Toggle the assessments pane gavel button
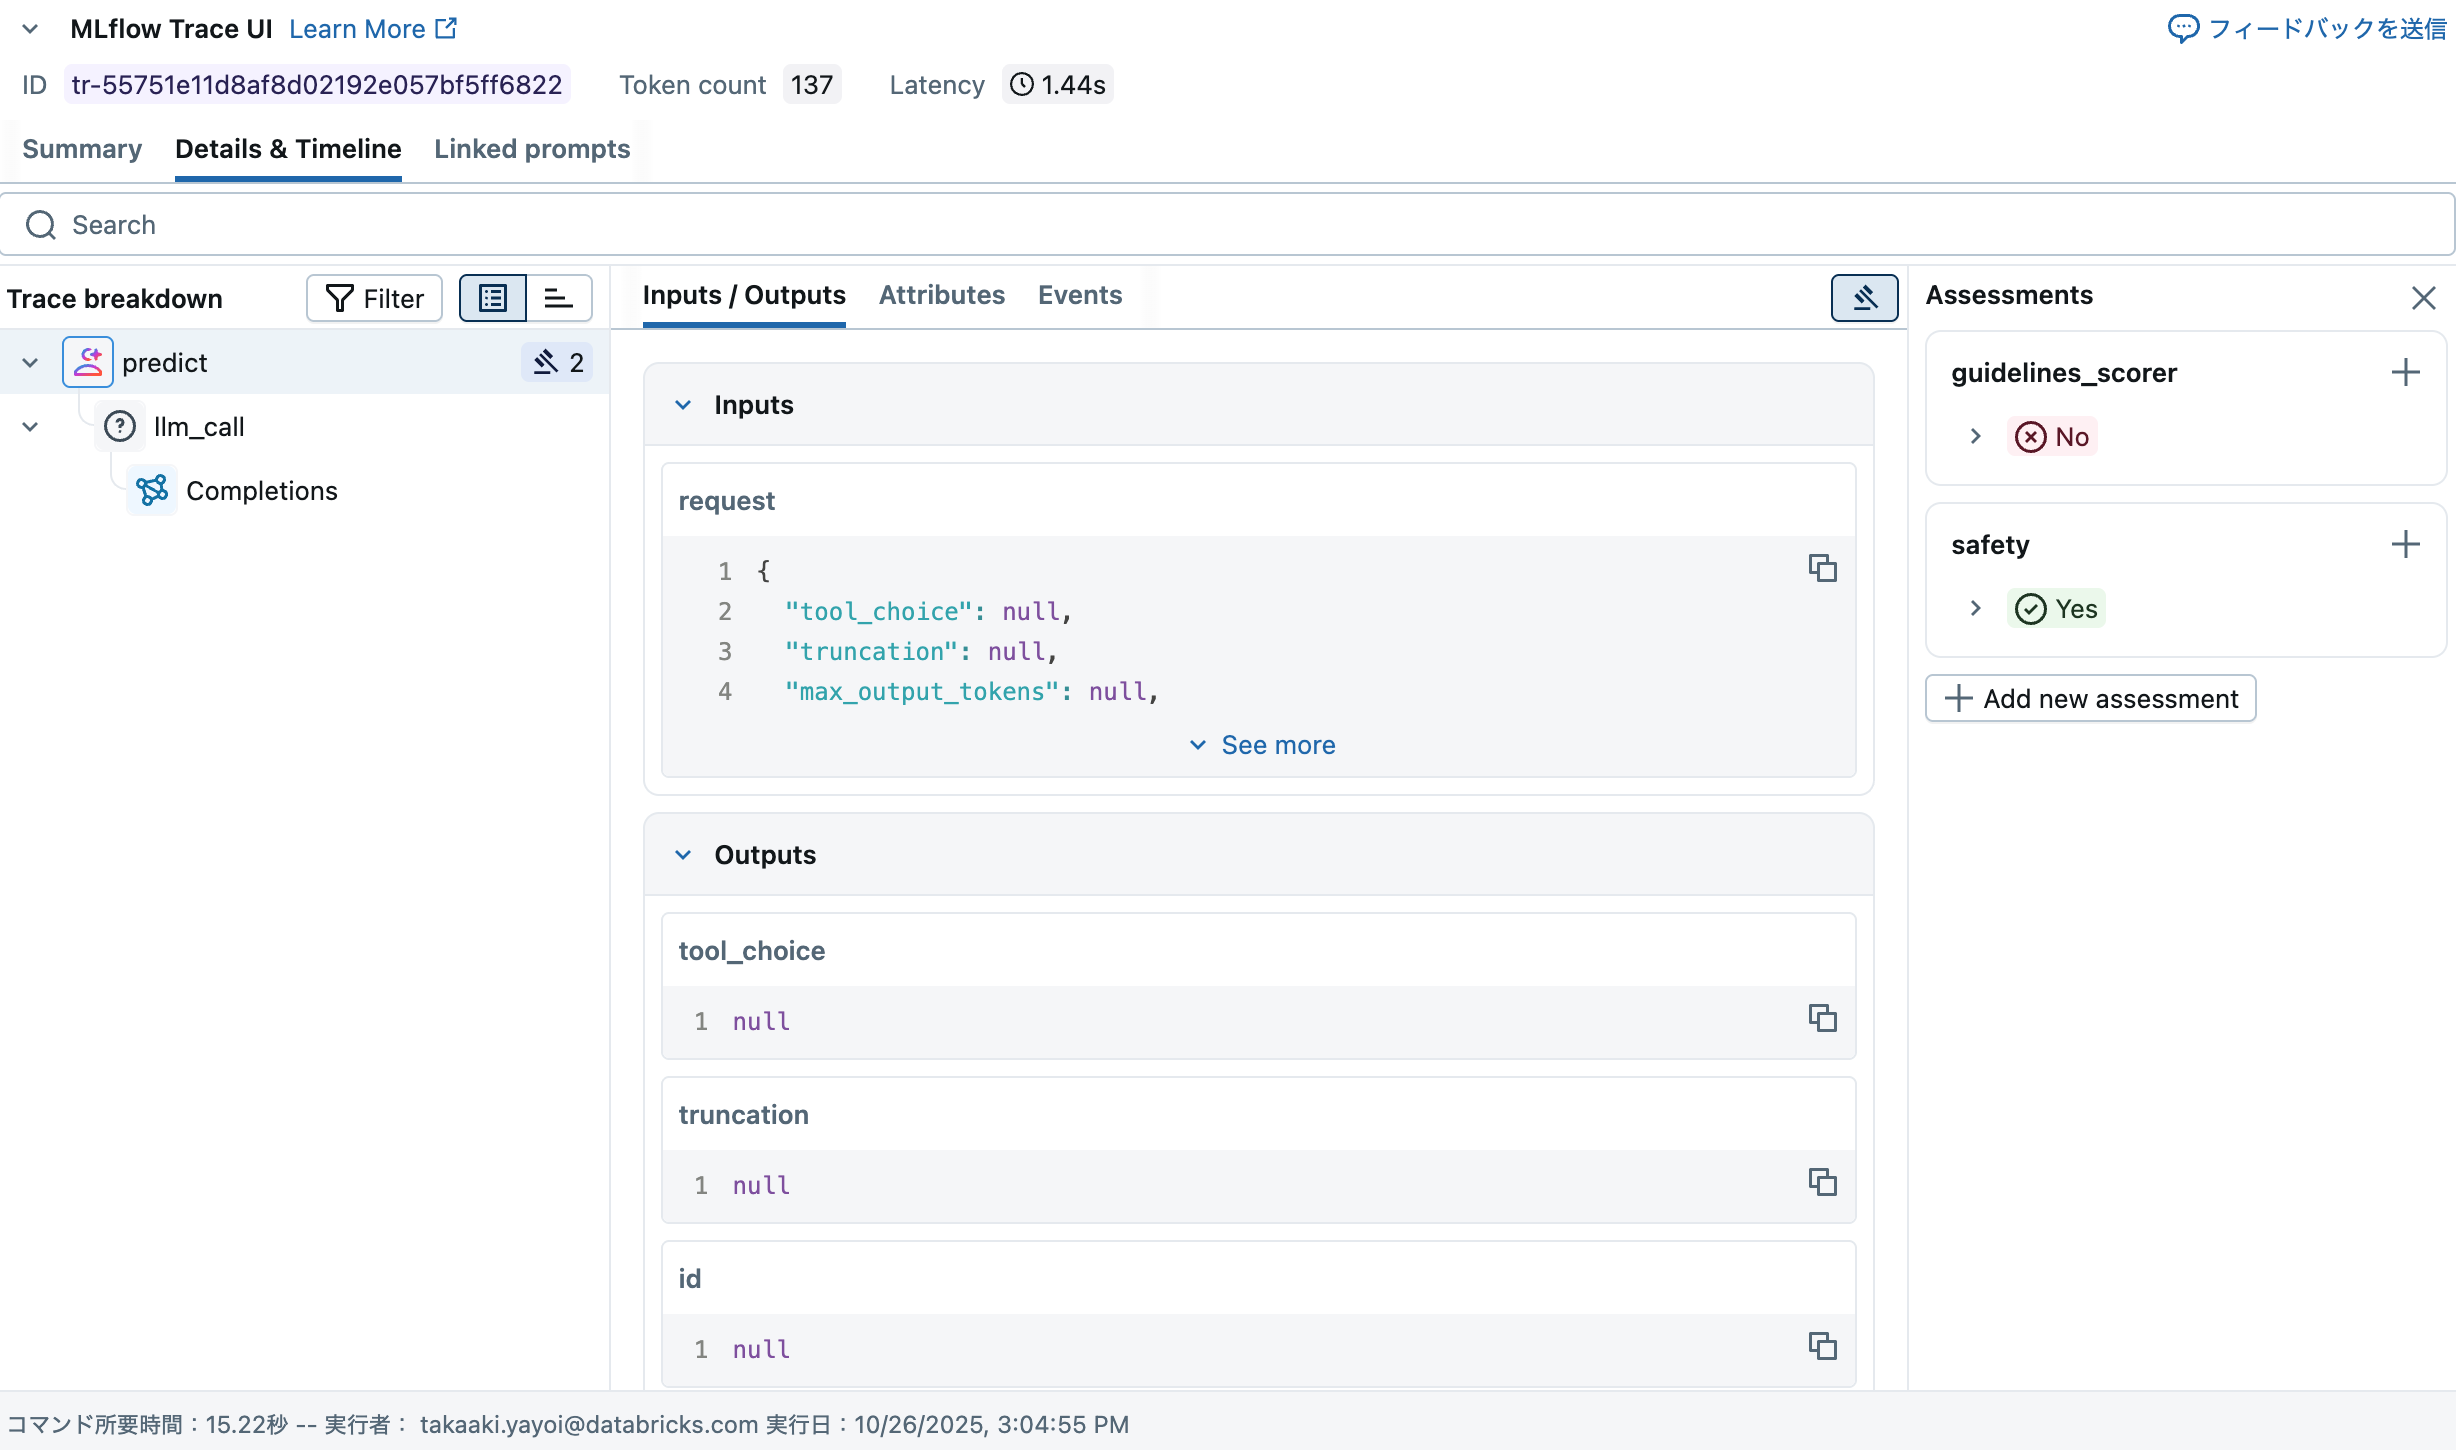Image resolution: width=2456 pixels, height=1450 pixels. pyautogui.click(x=1864, y=298)
